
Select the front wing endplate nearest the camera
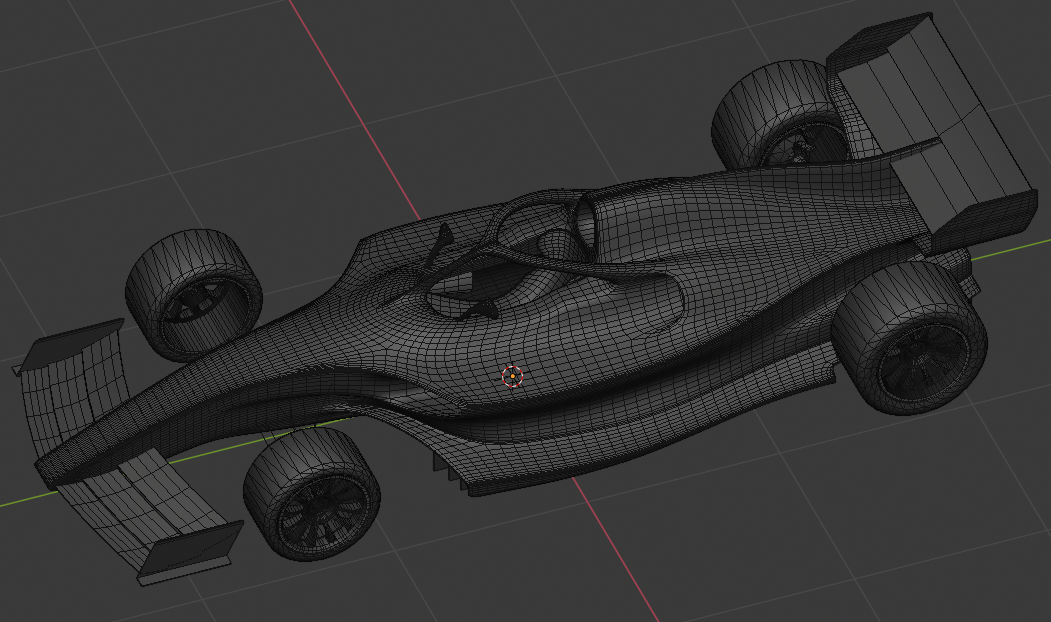189,552
